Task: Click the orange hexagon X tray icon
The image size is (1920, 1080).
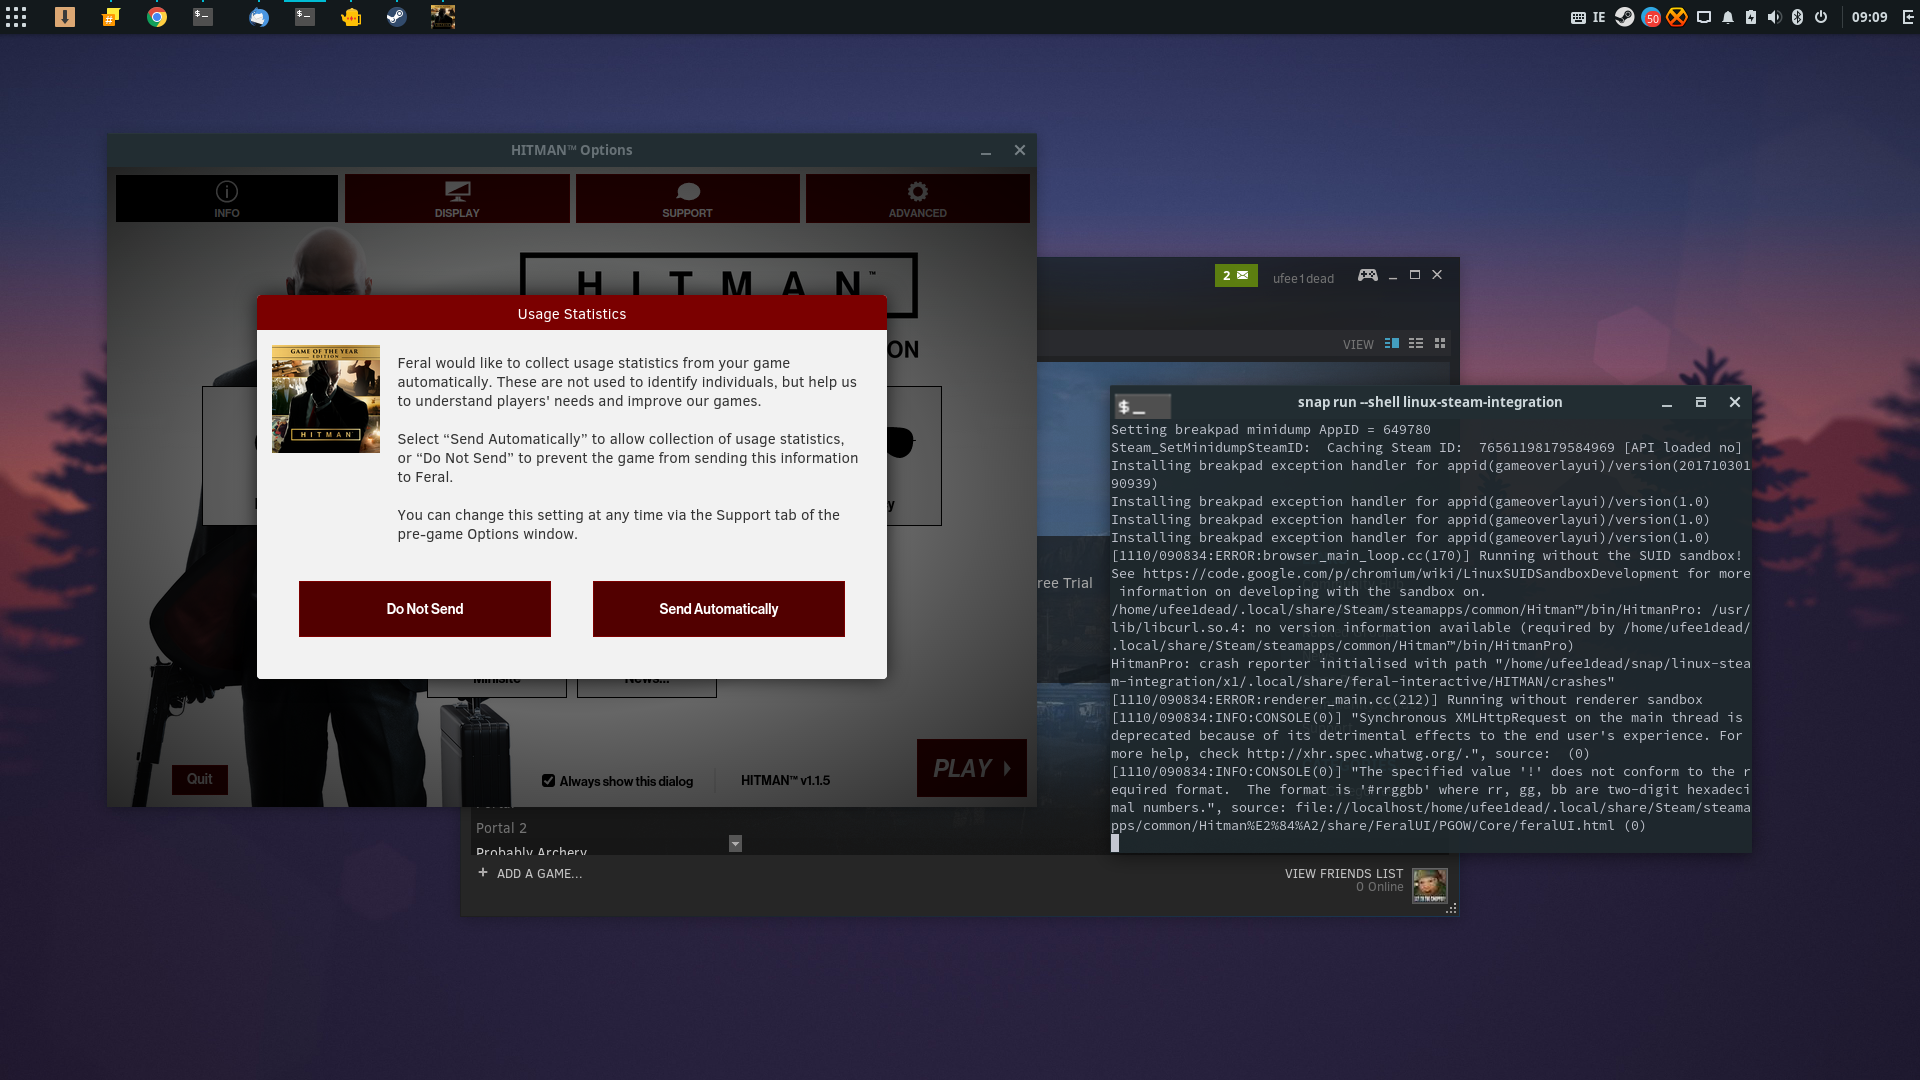Action: 1677,17
